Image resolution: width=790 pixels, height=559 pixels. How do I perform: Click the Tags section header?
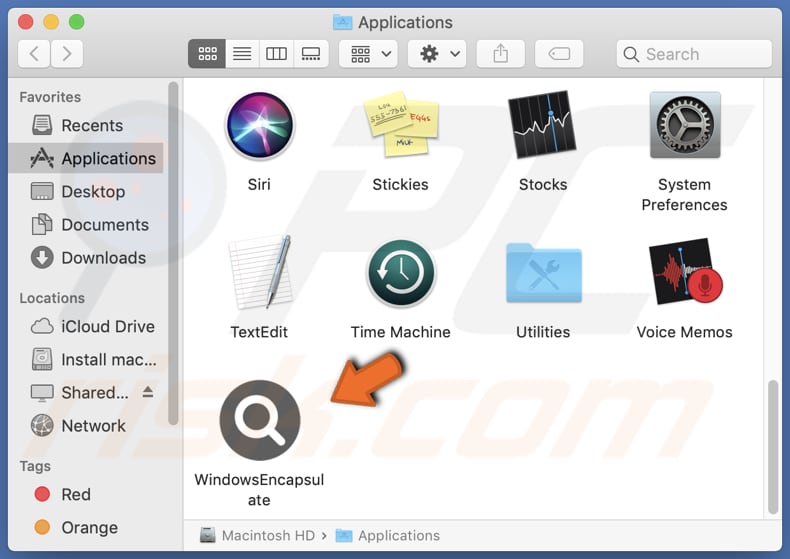tap(35, 466)
